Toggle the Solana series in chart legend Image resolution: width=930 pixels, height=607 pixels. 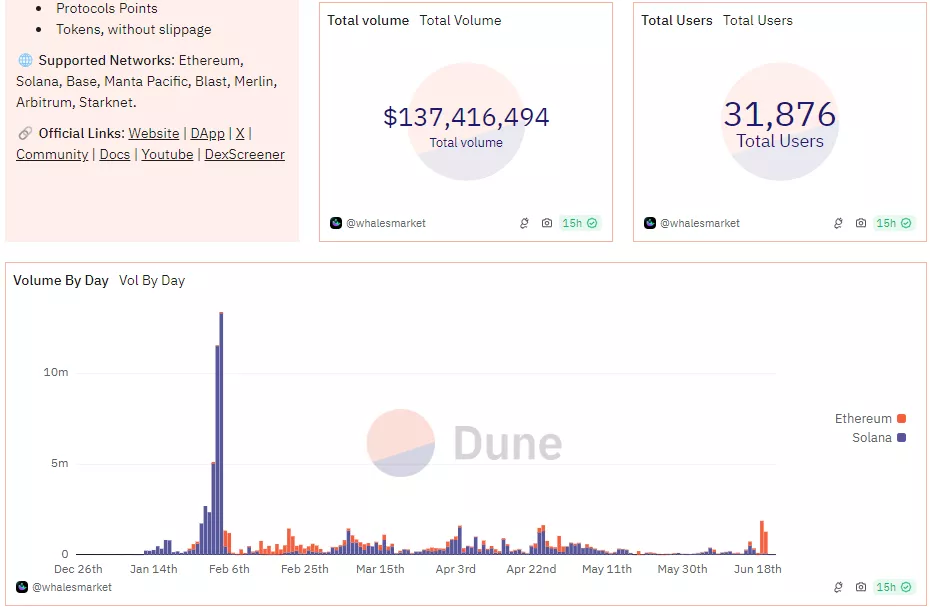click(x=878, y=438)
